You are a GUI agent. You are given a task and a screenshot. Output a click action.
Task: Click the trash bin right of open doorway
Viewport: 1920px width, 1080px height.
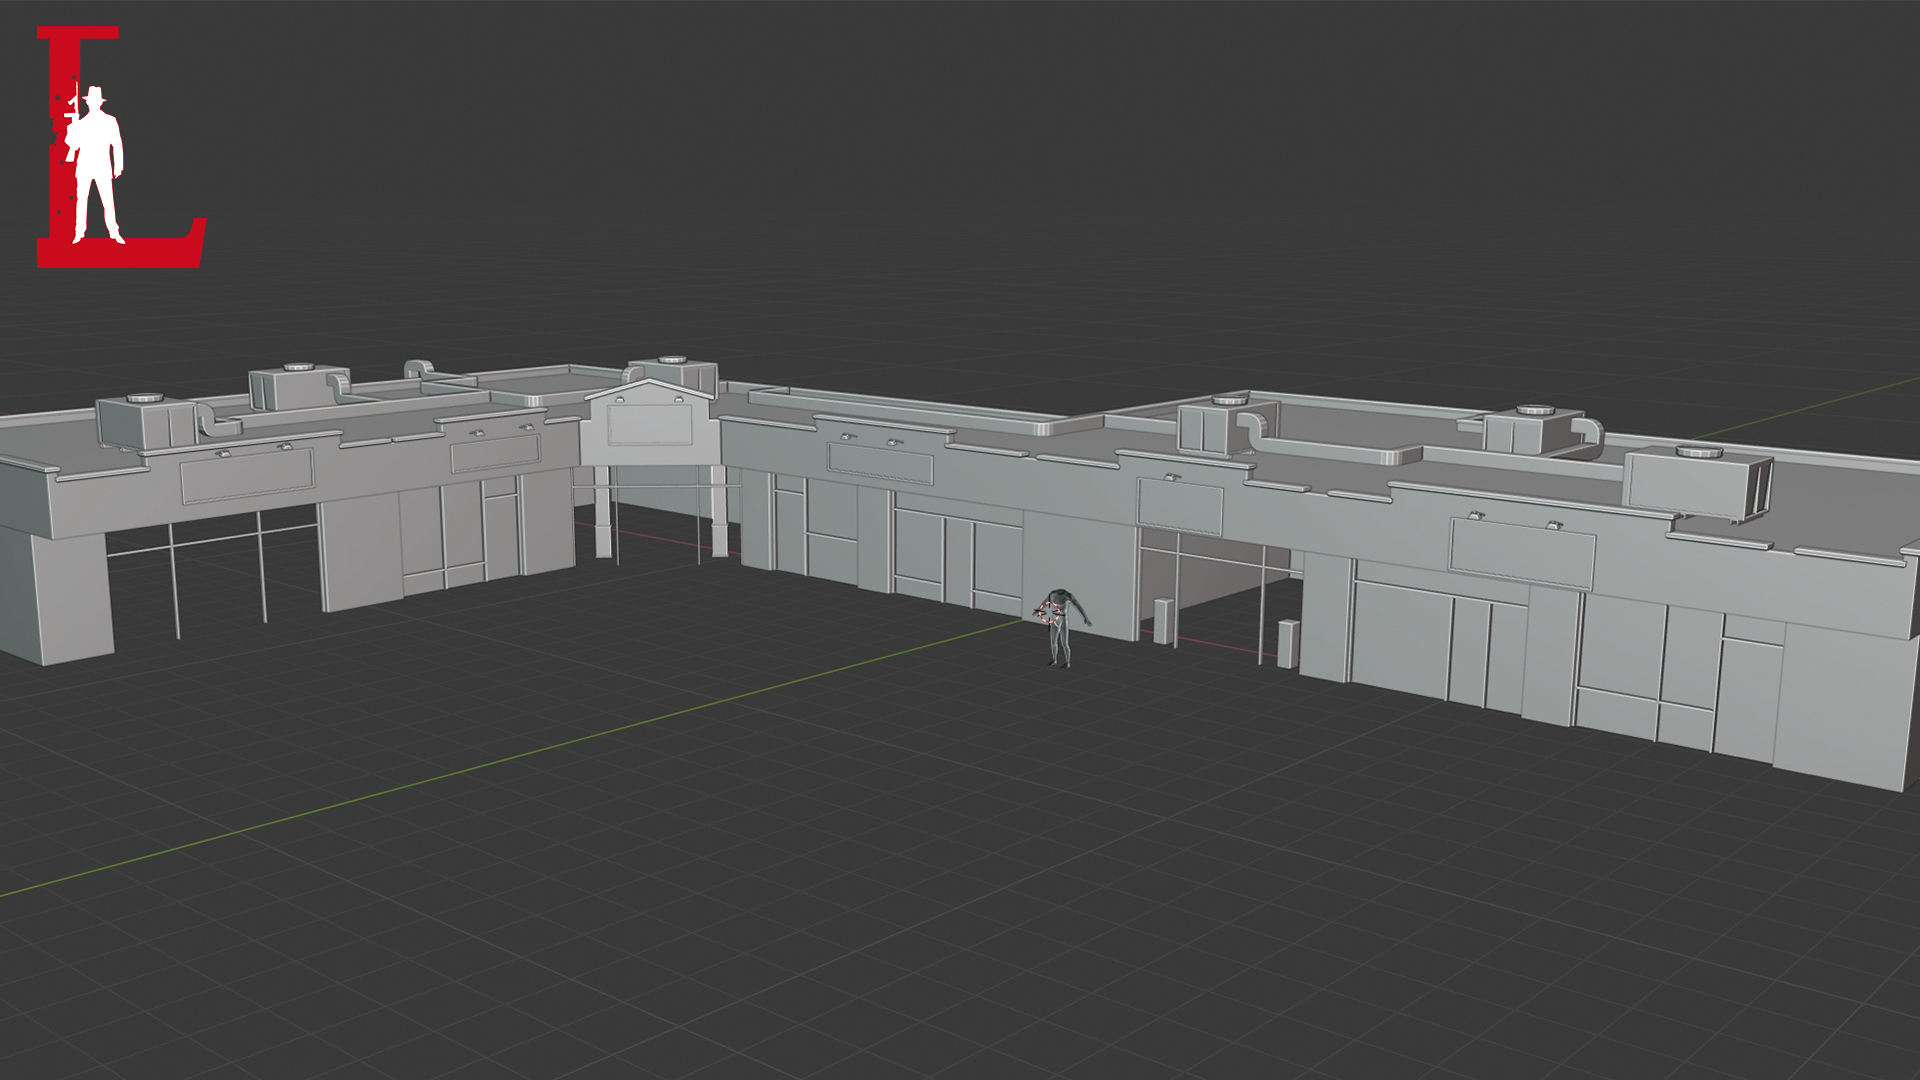(1288, 643)
